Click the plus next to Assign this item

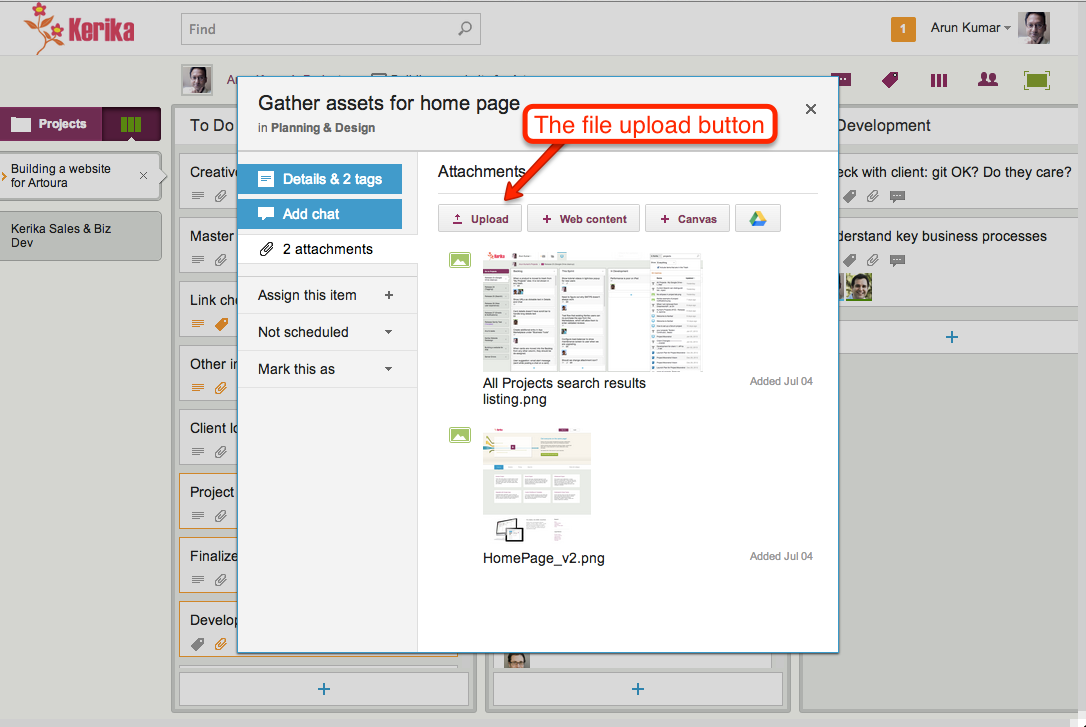(389, 295)
